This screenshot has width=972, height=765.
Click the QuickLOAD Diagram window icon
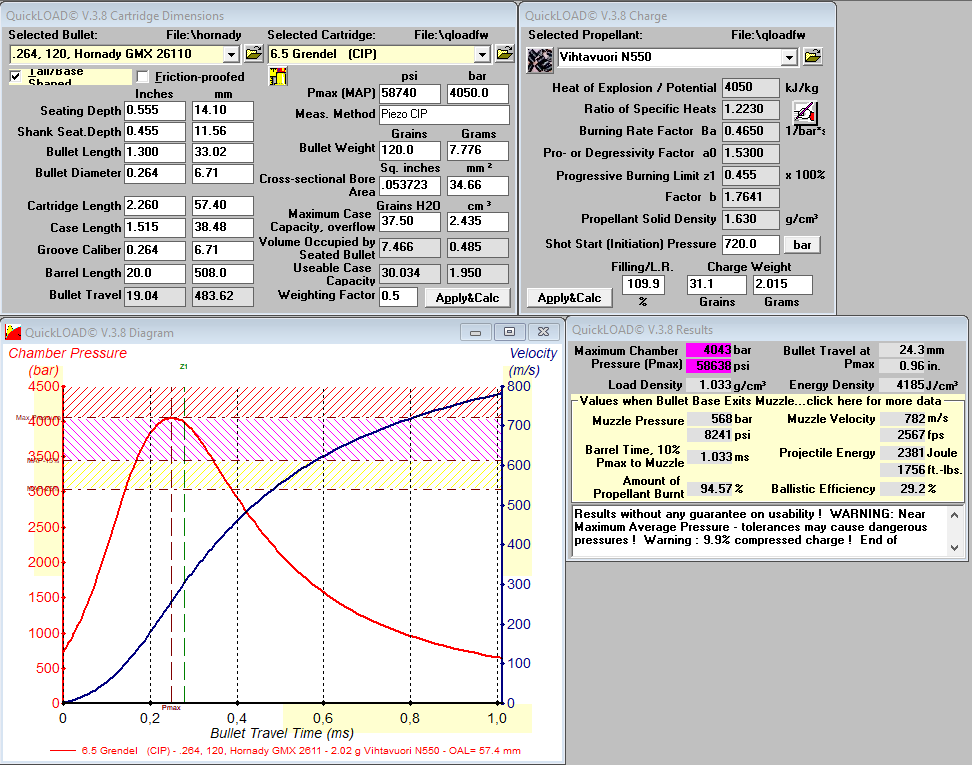[x=13, y=332]
